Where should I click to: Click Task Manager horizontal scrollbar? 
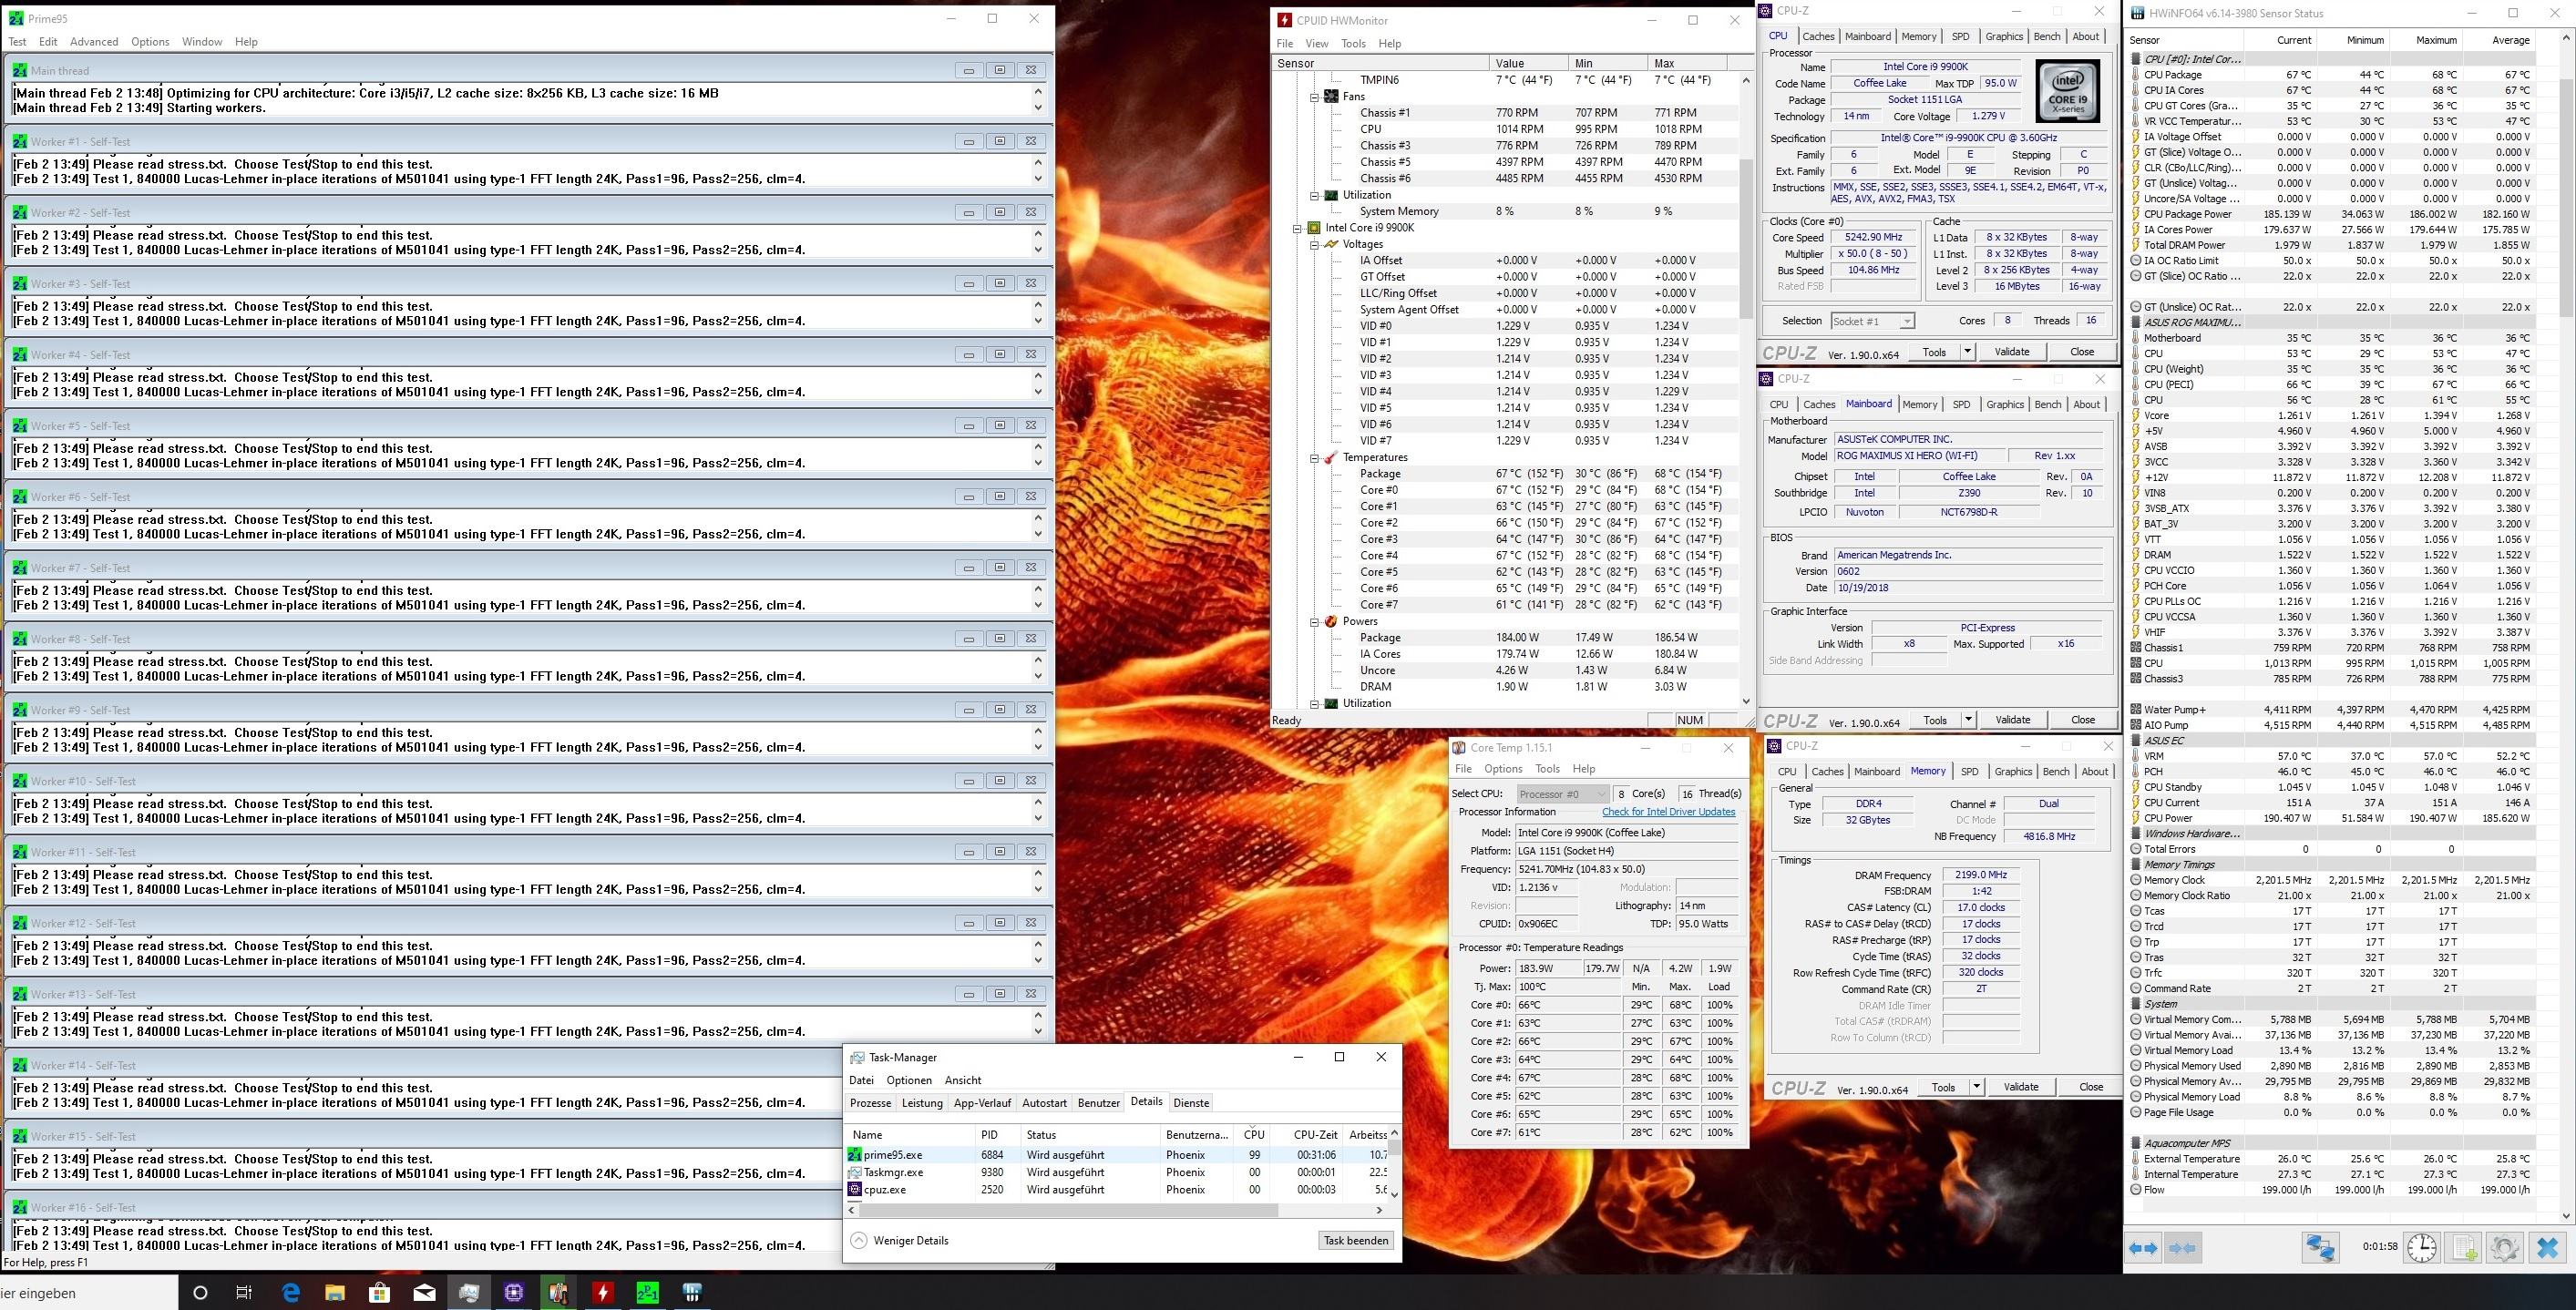(1071, 1210)
